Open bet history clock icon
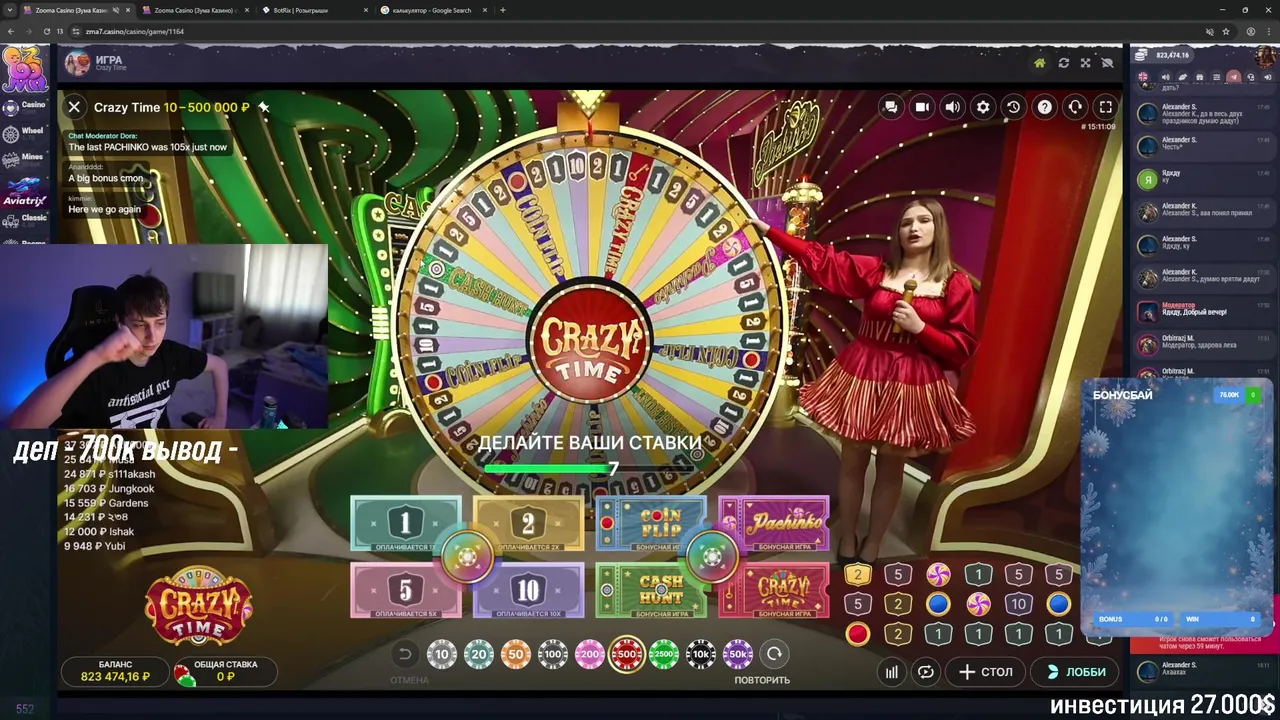 click(x=1013, y=107)
